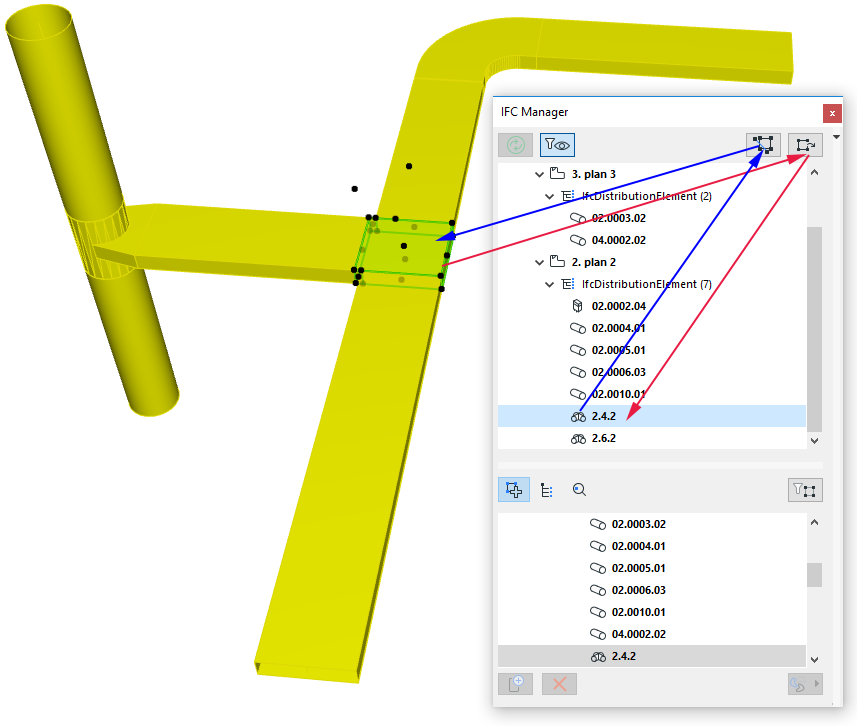Screen dimensions: 857x726
Task: Select element 2.6.2 in the tree
Action: pyautogui.click(x=603, y=438)
